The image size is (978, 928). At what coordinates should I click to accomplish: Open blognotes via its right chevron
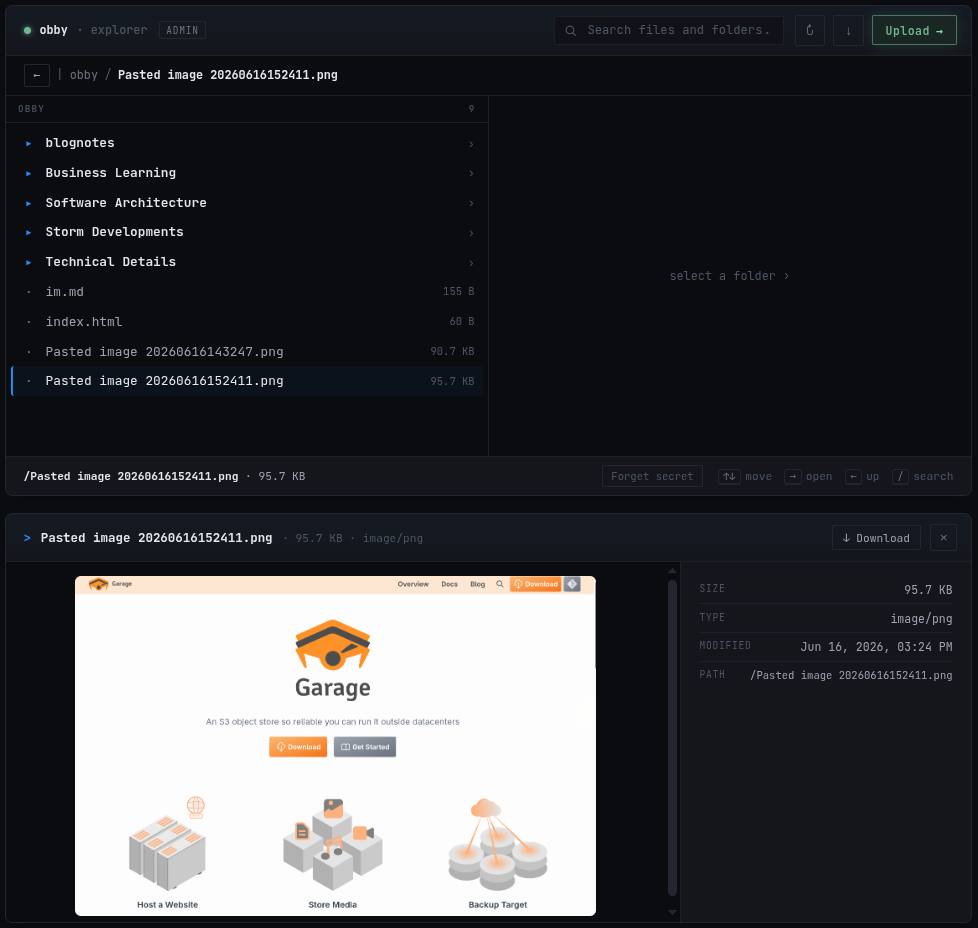471,144
